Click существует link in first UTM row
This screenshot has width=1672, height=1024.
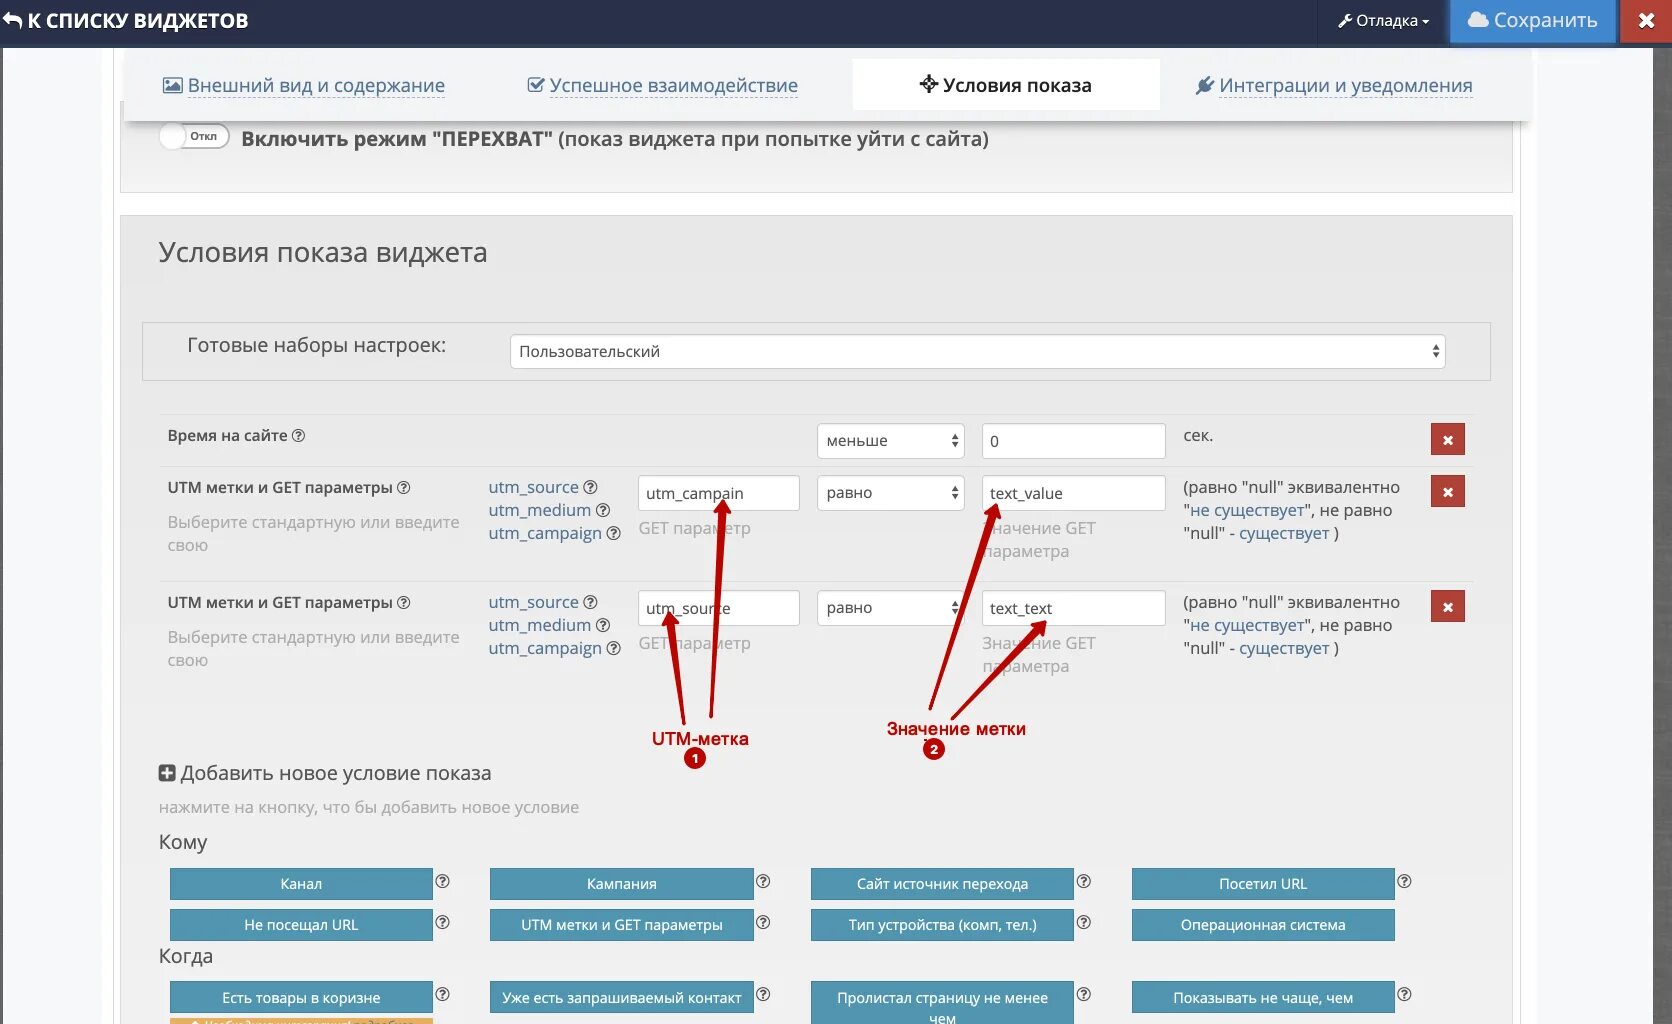[1284, 533]
